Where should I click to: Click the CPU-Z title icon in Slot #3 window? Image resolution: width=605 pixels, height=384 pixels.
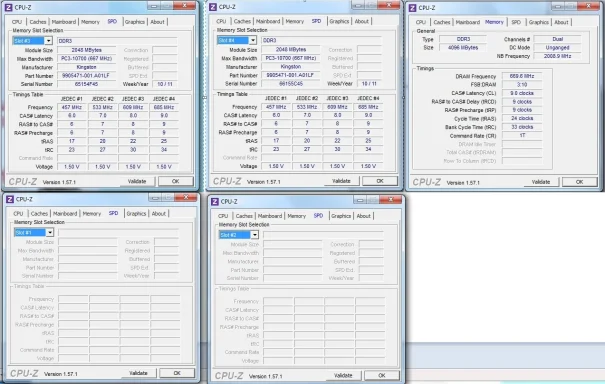(x=8, y=7)
